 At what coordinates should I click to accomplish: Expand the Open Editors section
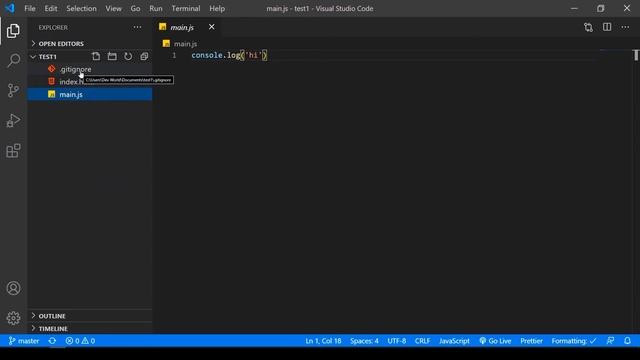click(x=90, y=44)
